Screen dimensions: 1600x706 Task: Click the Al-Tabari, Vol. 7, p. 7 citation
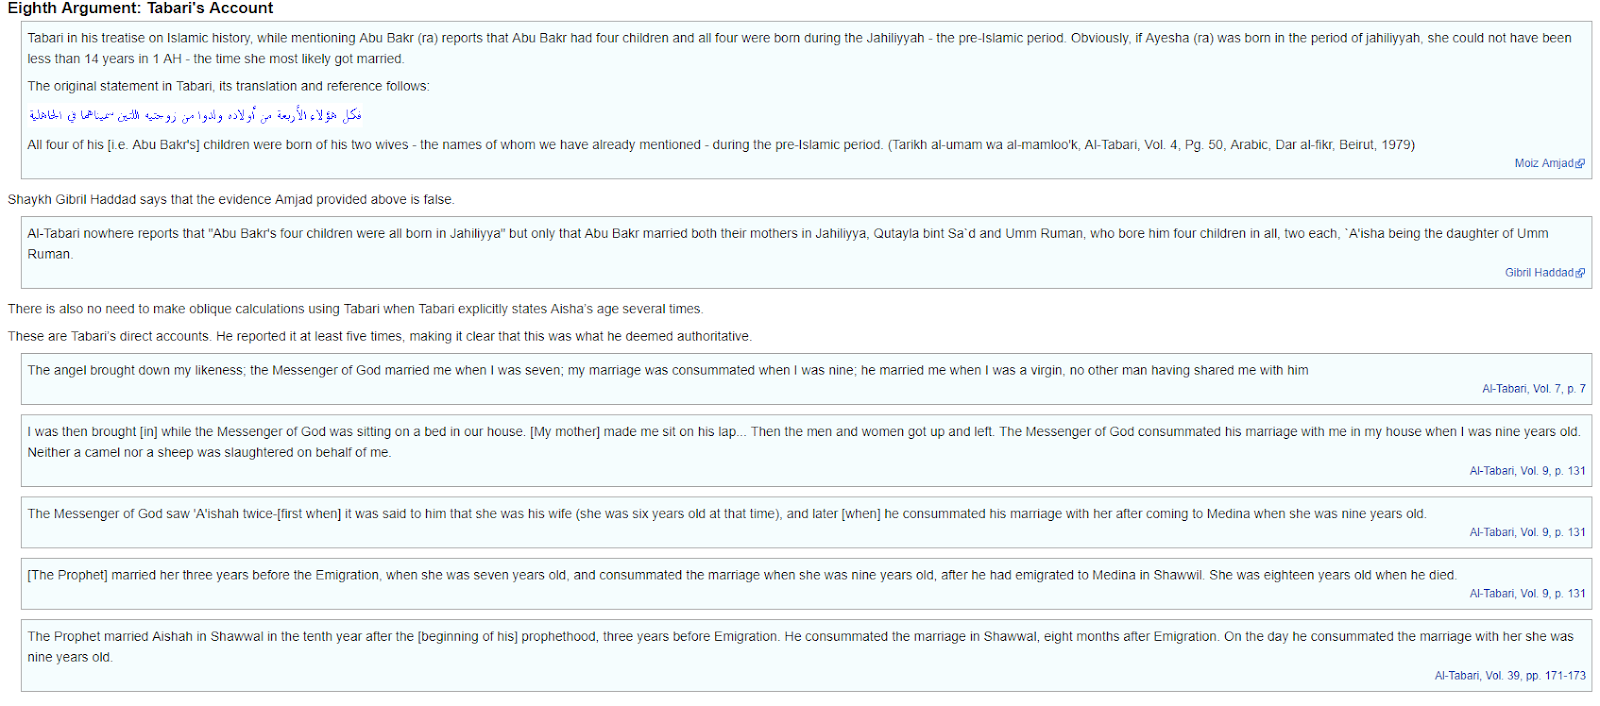(1533, 389)
